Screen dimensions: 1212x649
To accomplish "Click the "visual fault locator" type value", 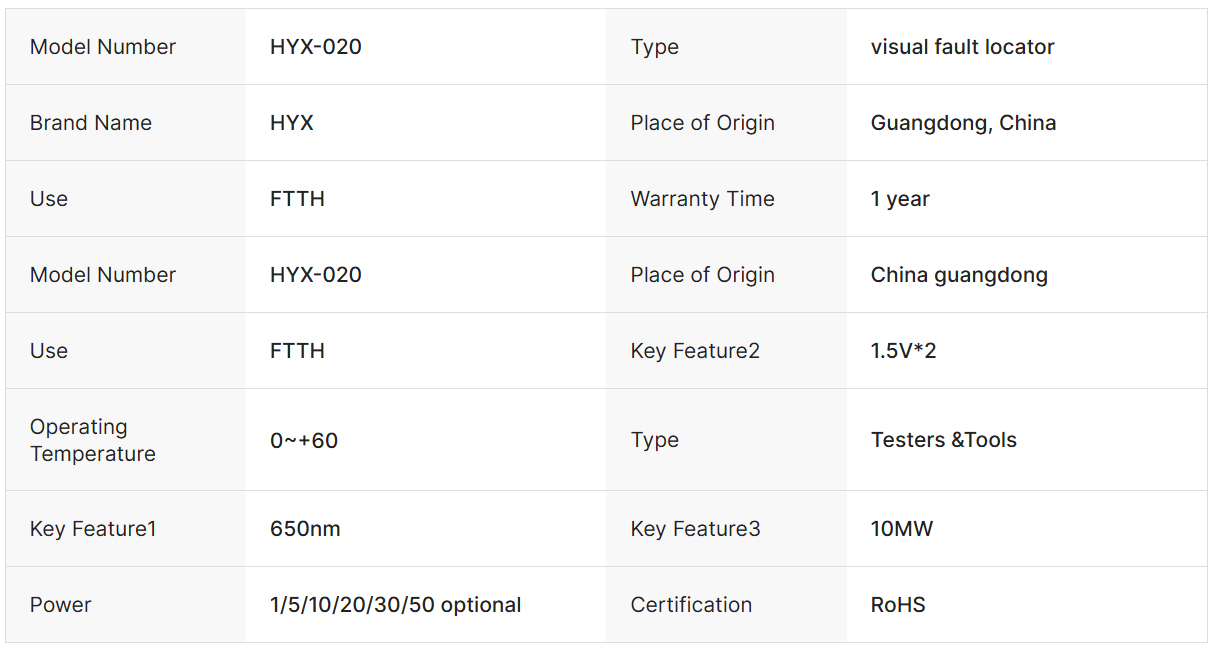I will point(962,47).
